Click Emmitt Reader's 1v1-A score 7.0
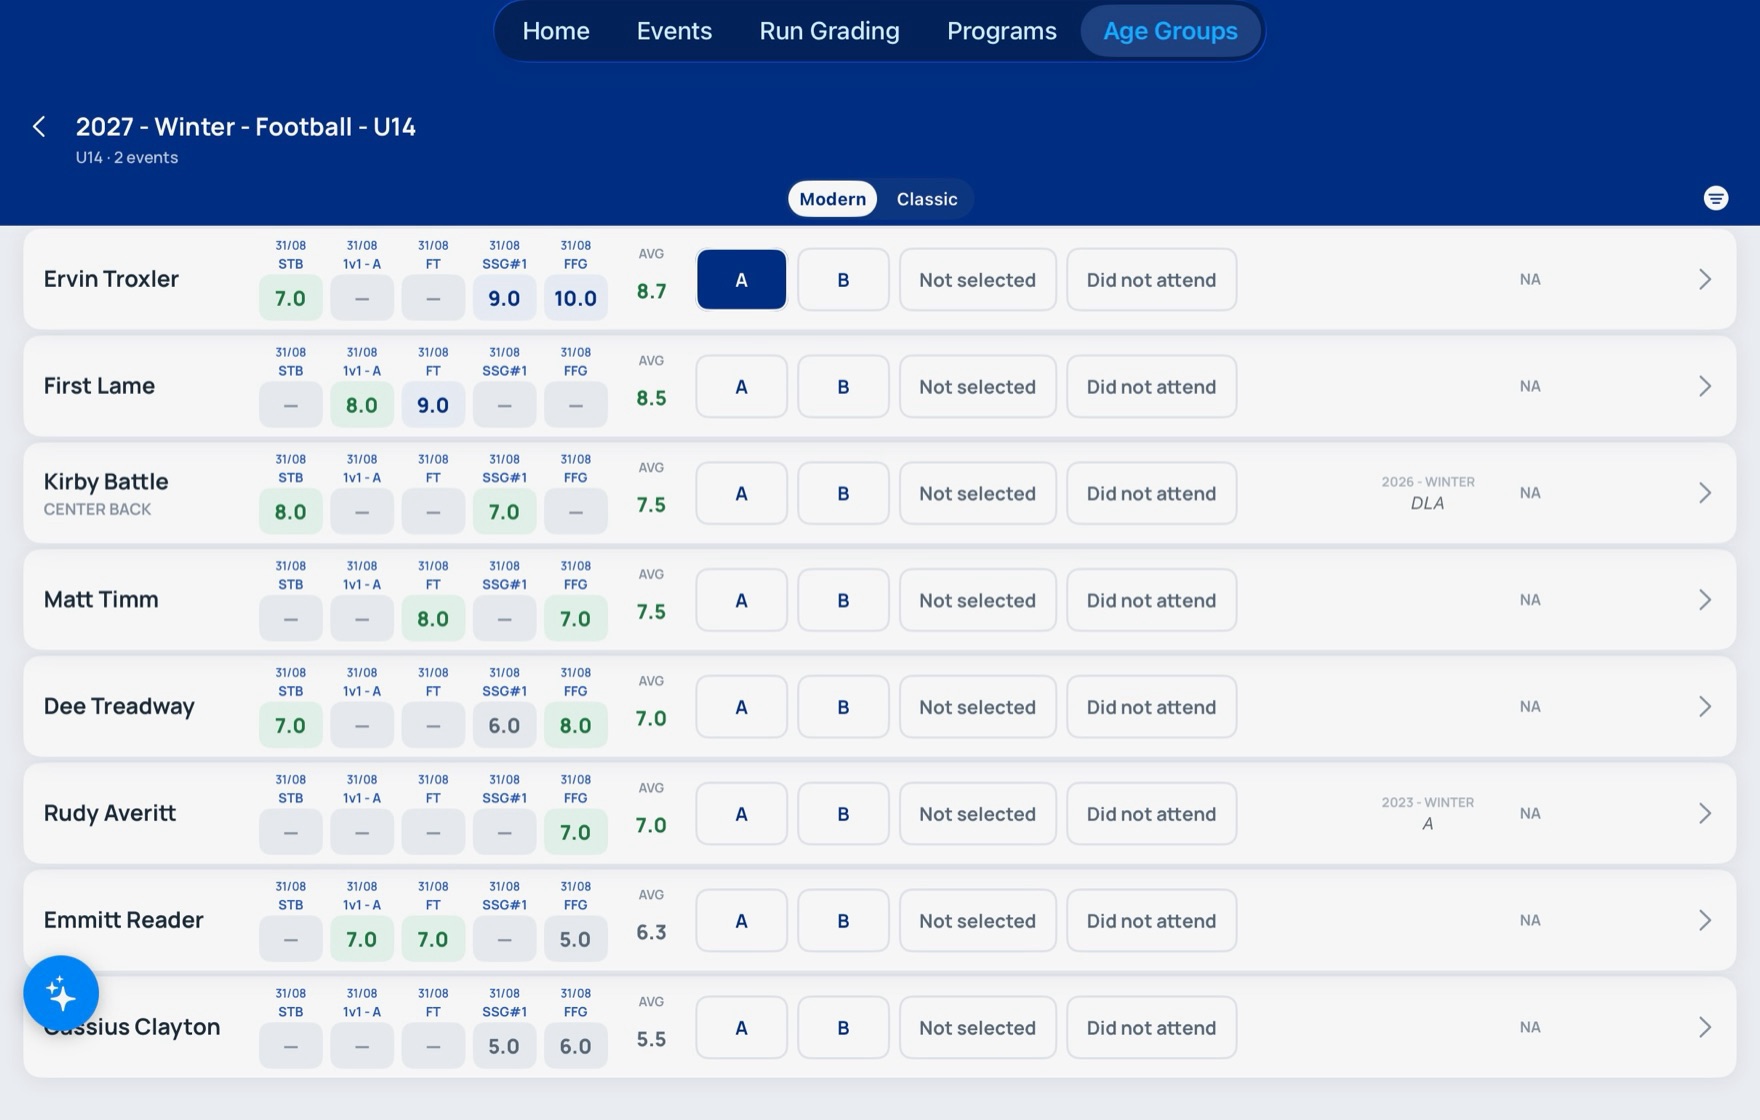 click(x=361, y=940)
